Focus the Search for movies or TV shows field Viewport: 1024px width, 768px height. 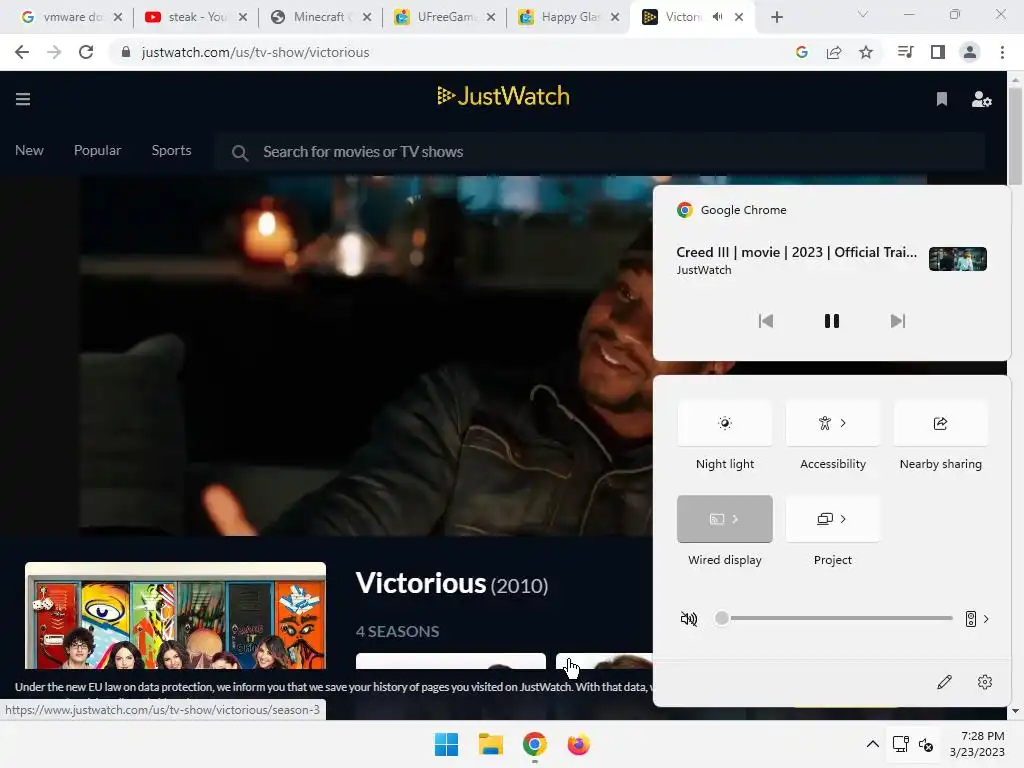tap(600, 152)
